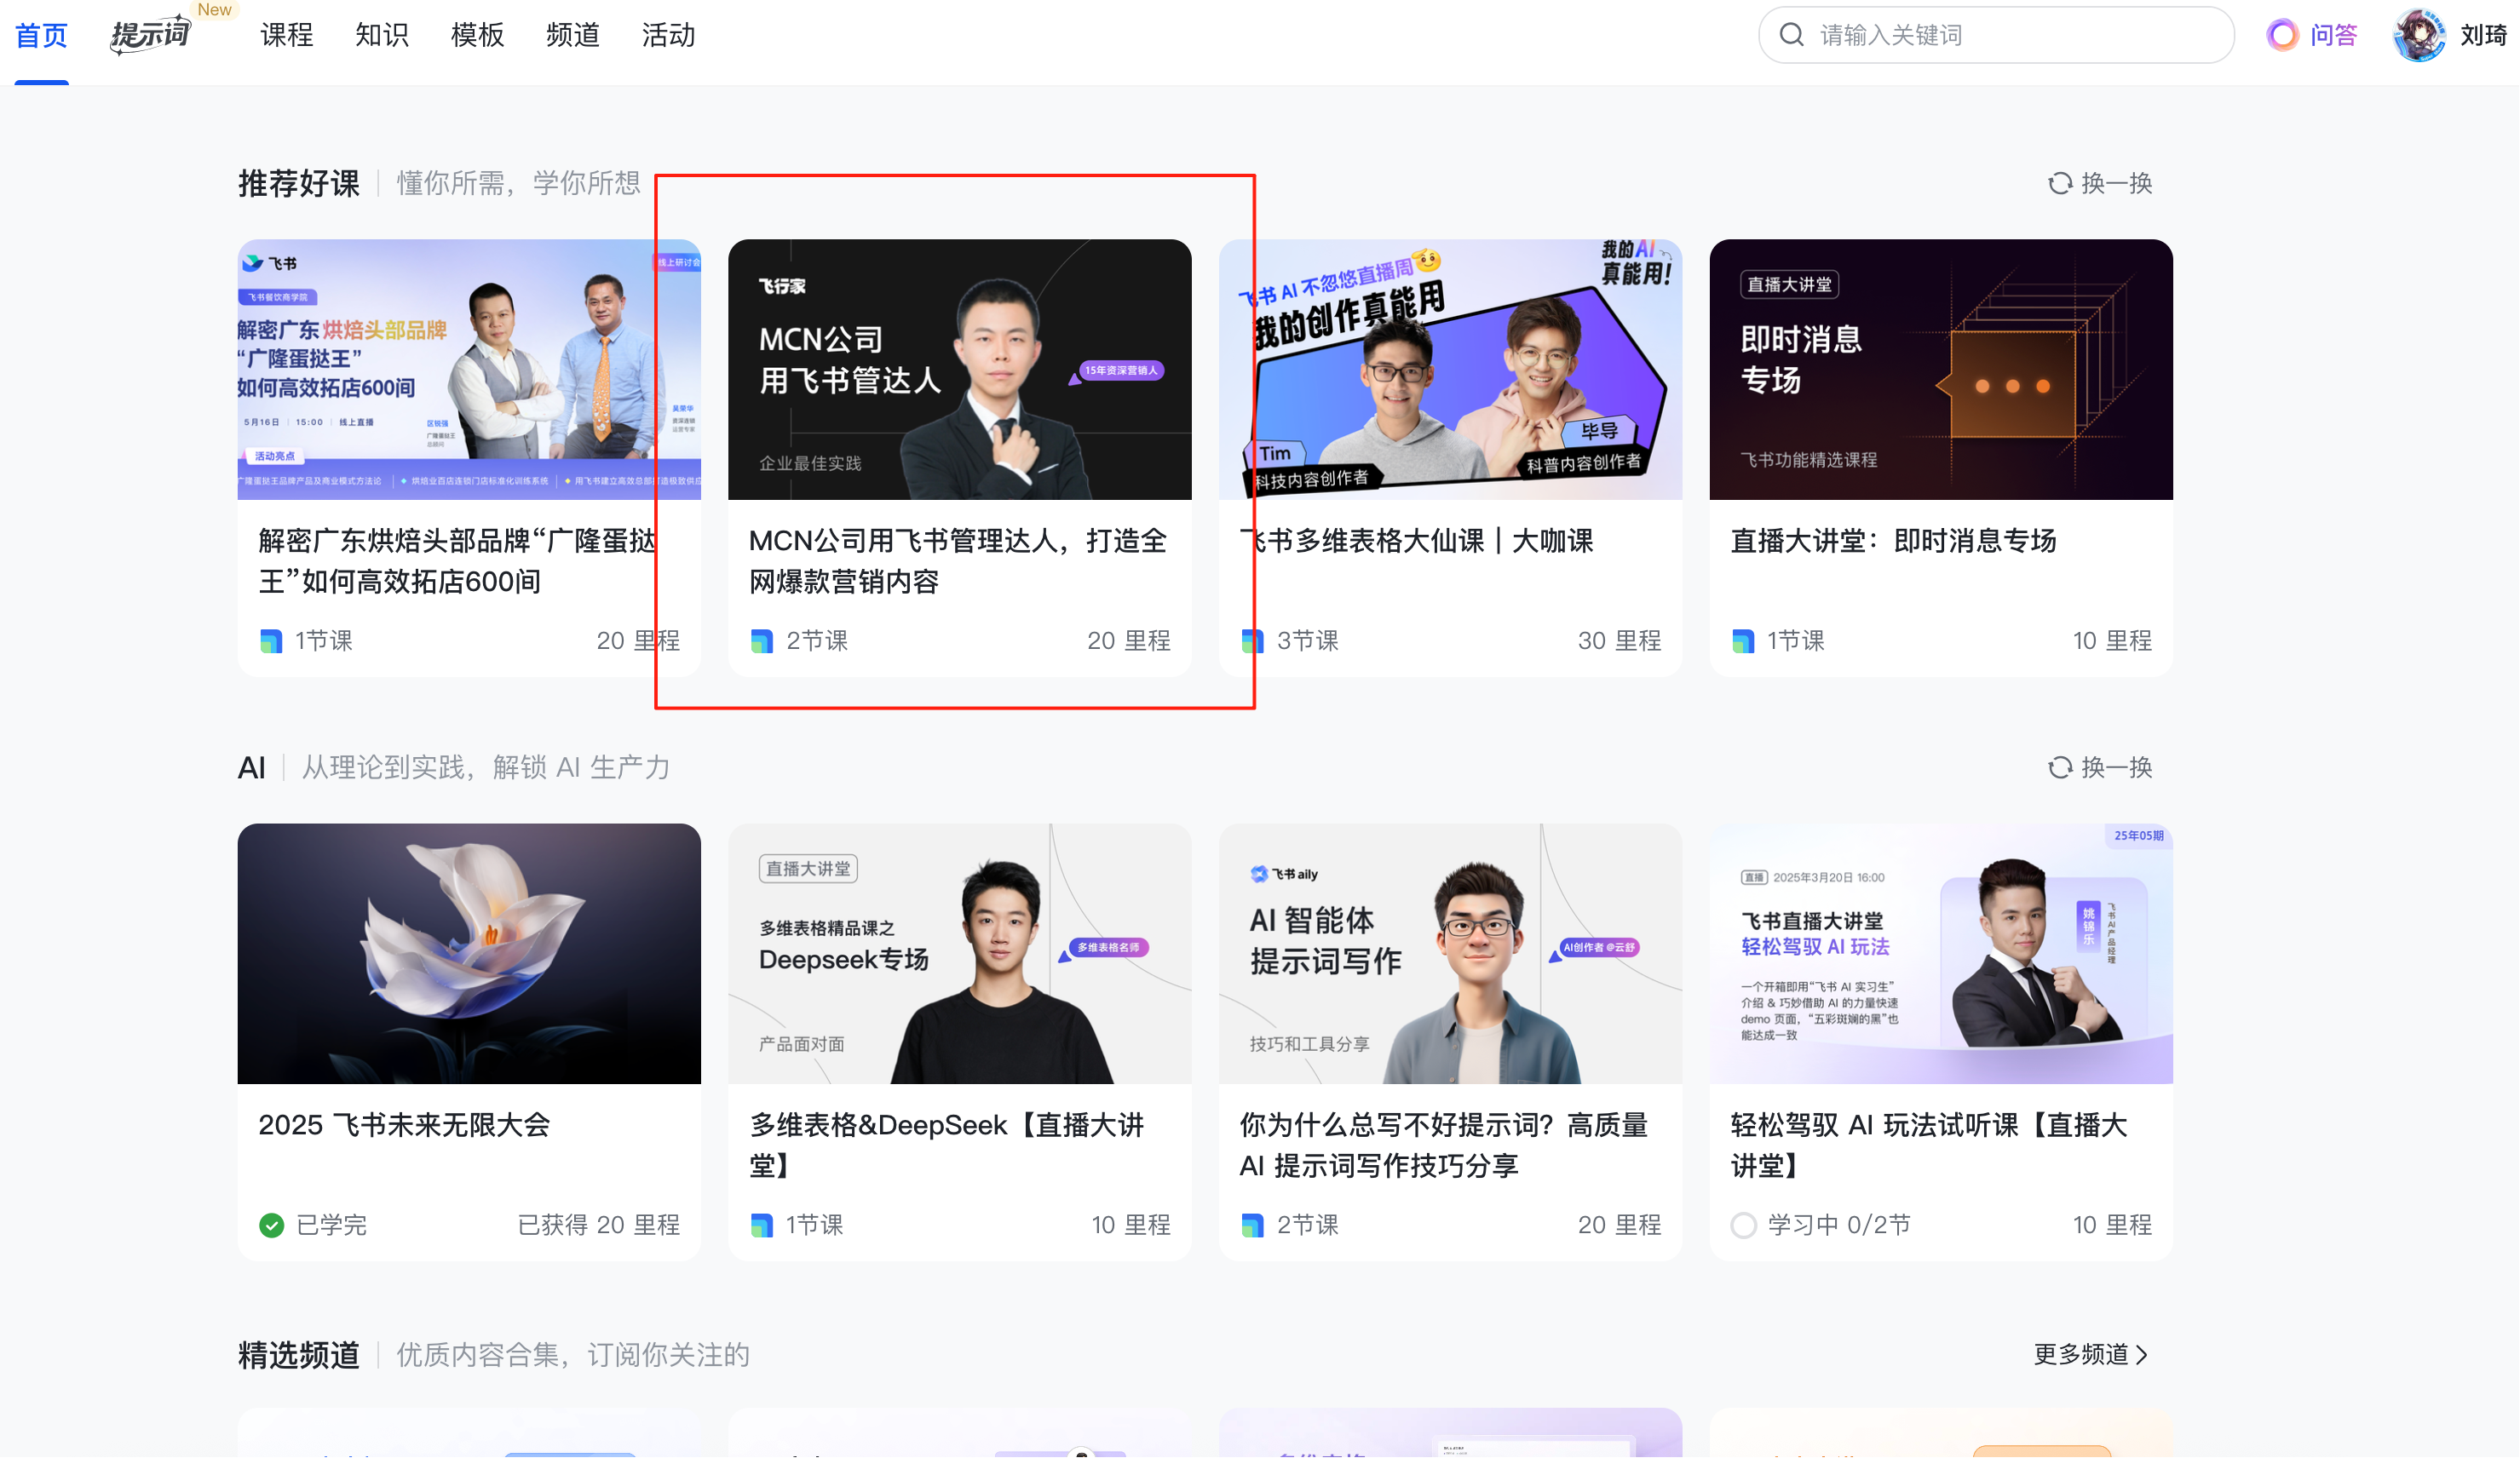The image size is (2520, 1458).
Task: Click 已获得 20 里程 text
Action: coord(598,1225)
